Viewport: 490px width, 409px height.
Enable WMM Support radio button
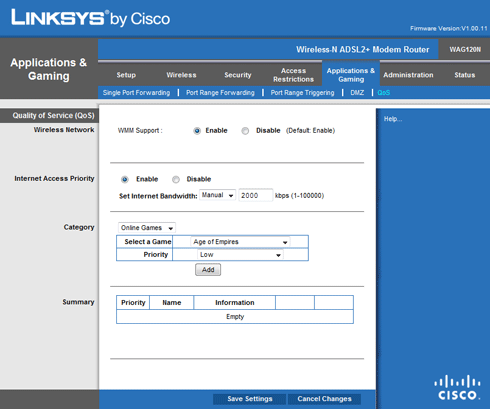tap(197, 131)
